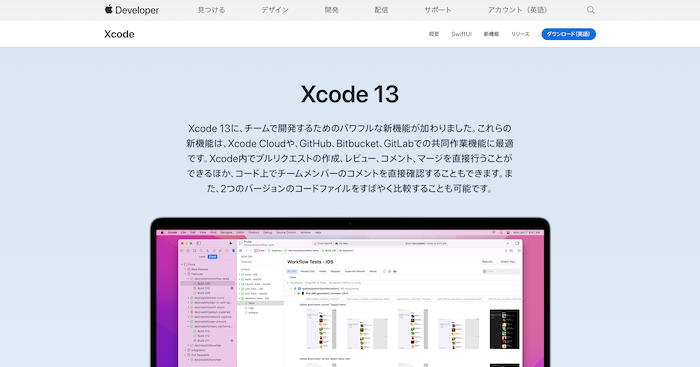Click the Filter field in Workflow Tests

501,271
